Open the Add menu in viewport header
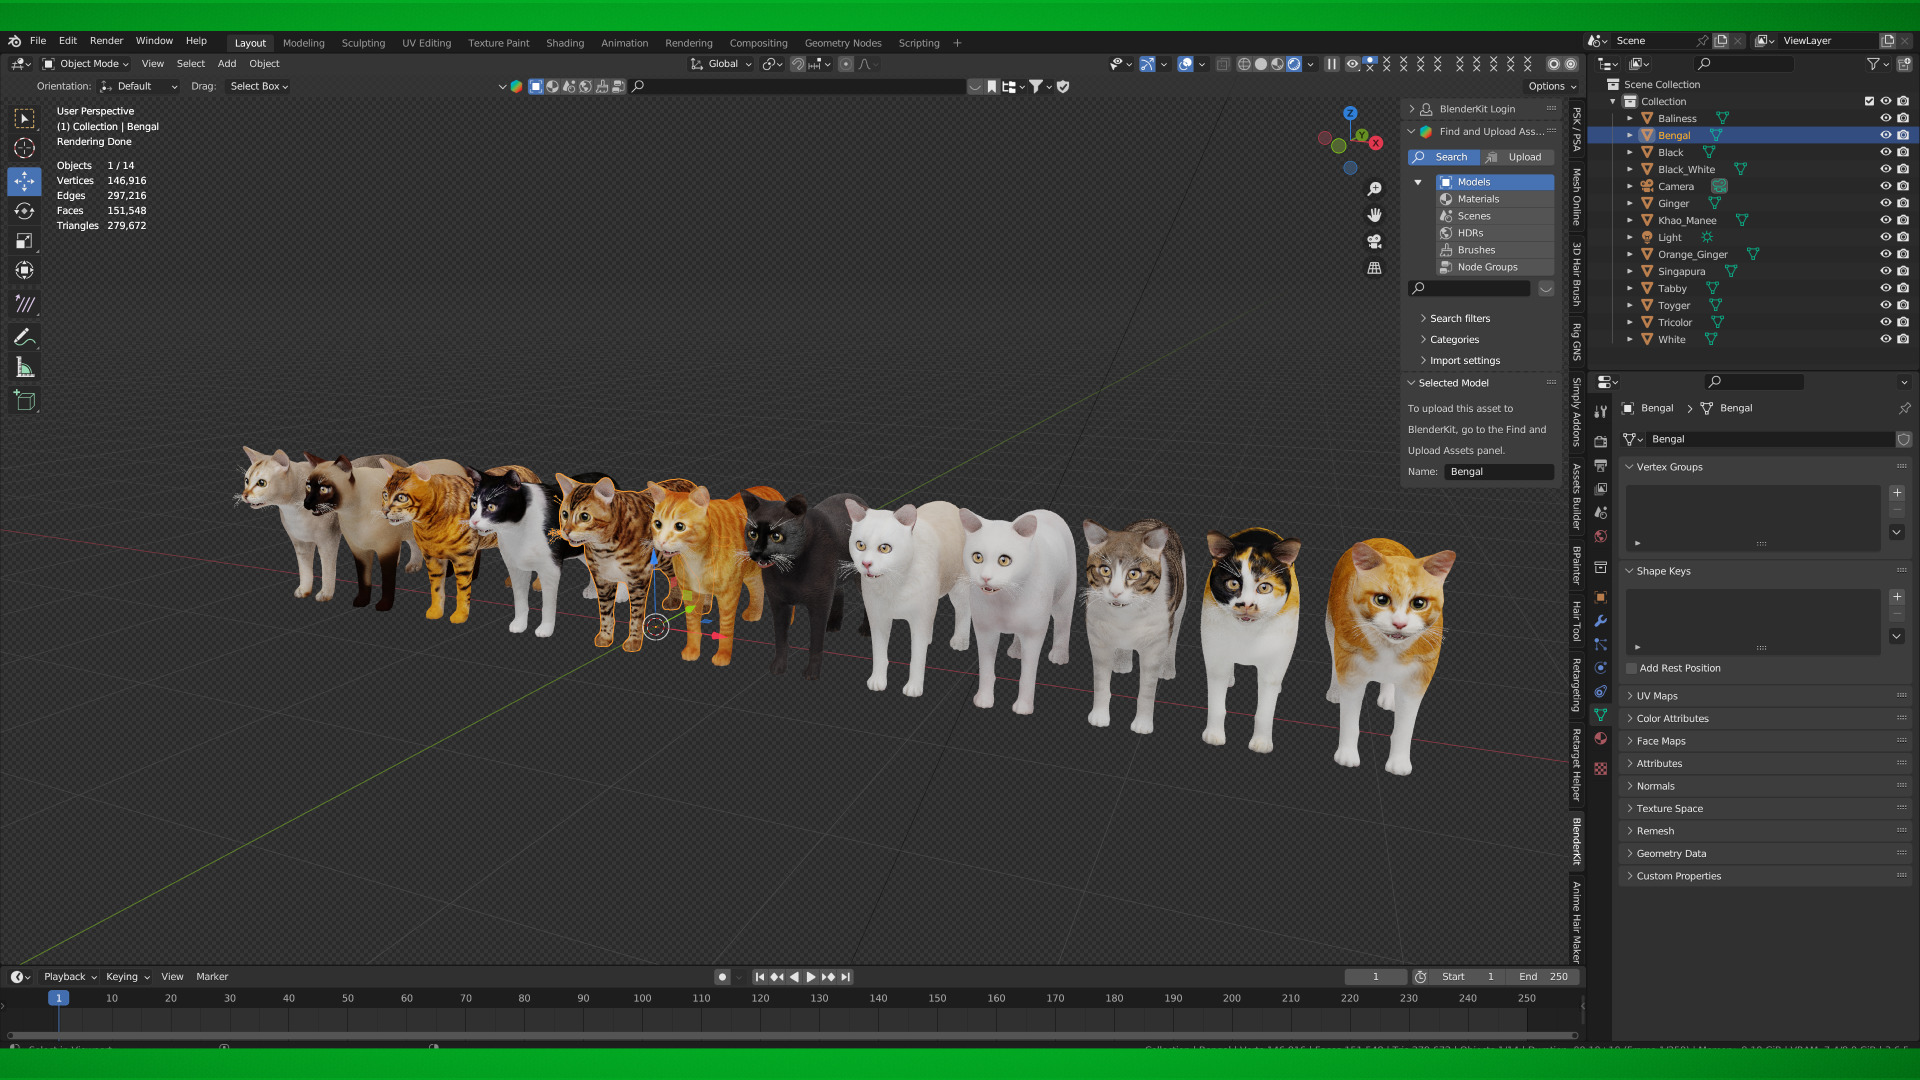 227,64
